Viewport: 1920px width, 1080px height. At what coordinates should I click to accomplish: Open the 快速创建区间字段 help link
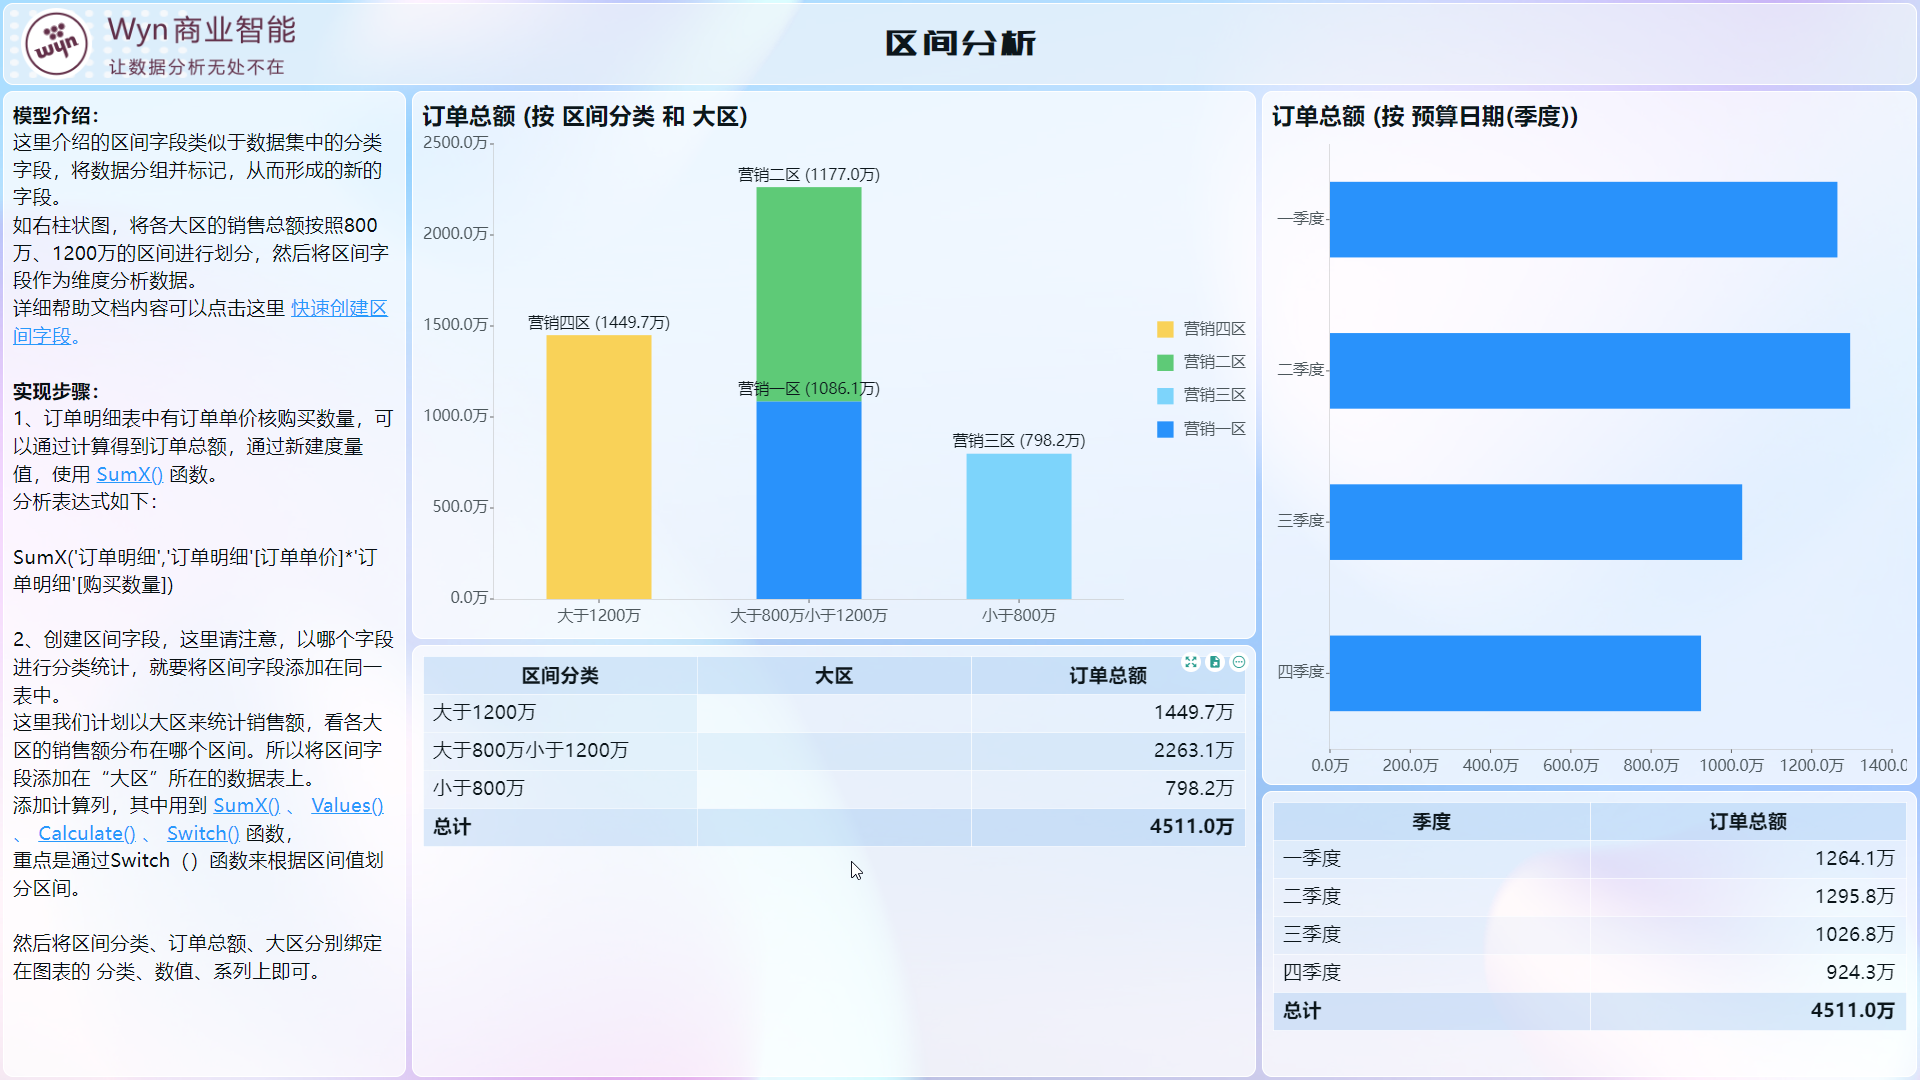[338, 308]
